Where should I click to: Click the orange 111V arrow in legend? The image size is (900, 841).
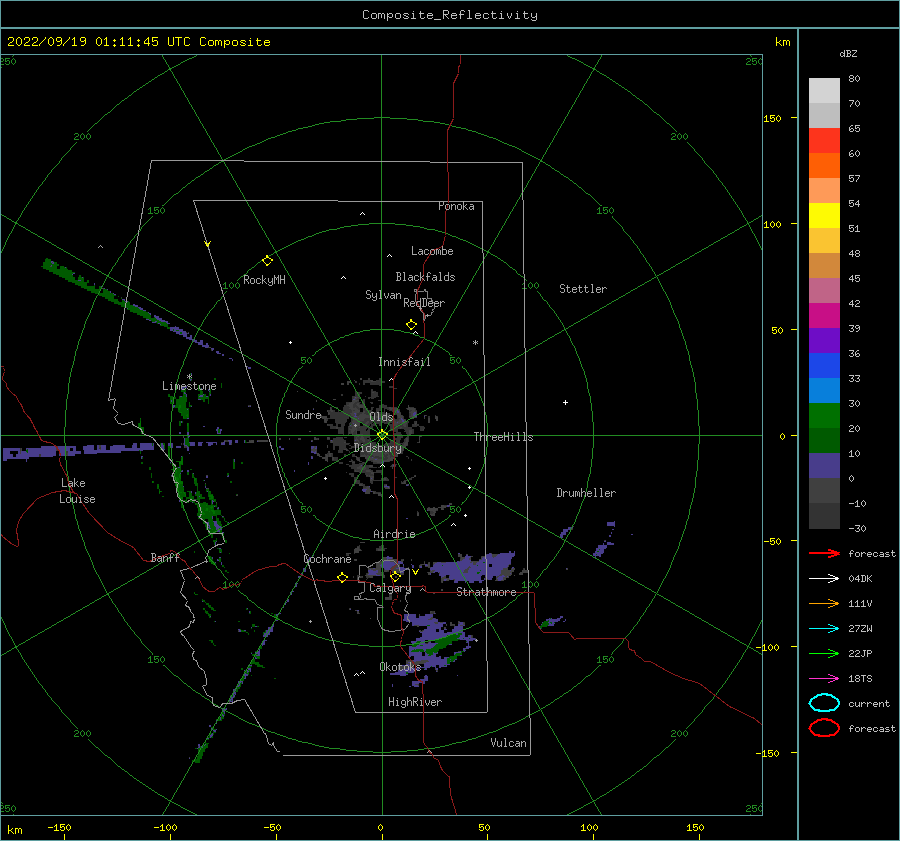824,603
